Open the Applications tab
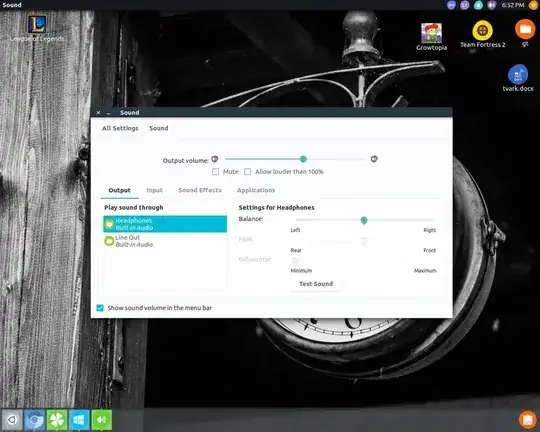The image size is (540, 432). point(256,190)
